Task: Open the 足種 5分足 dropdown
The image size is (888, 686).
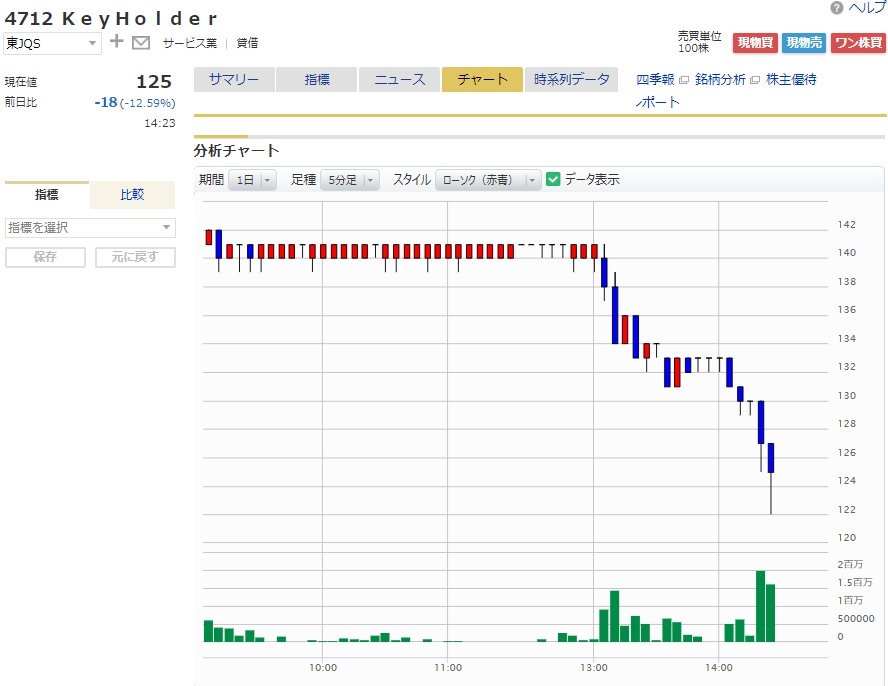Action: click(349, 180)
